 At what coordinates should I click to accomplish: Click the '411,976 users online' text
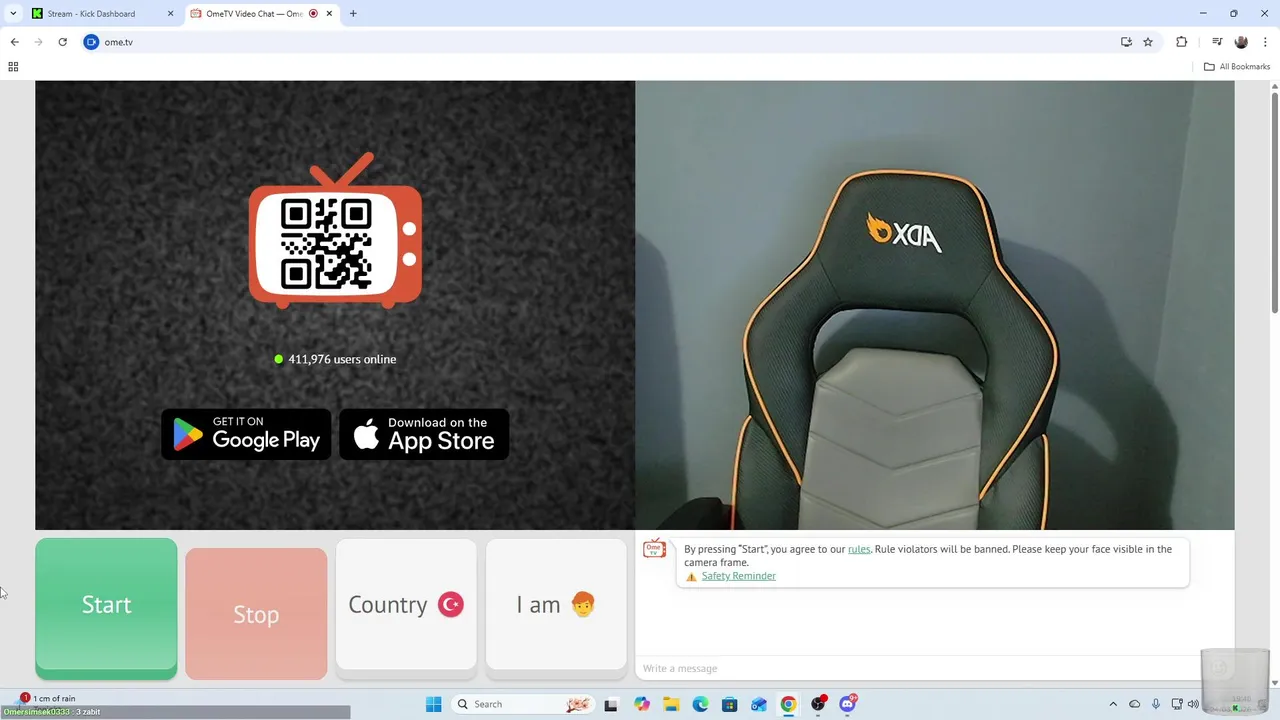coord(342,359)
